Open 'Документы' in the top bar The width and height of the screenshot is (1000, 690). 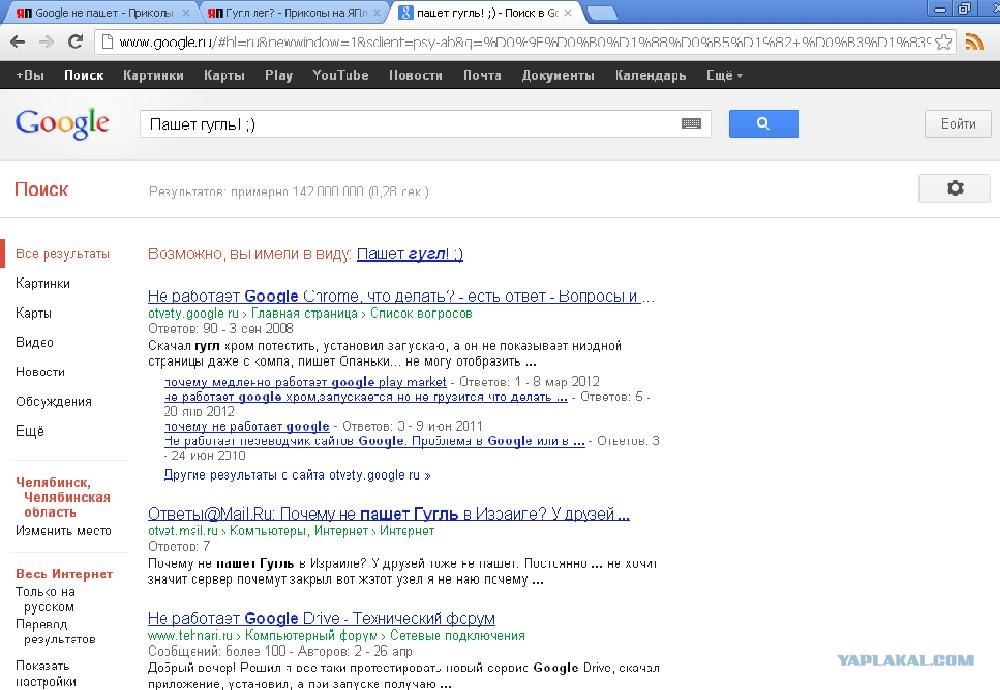557,75
